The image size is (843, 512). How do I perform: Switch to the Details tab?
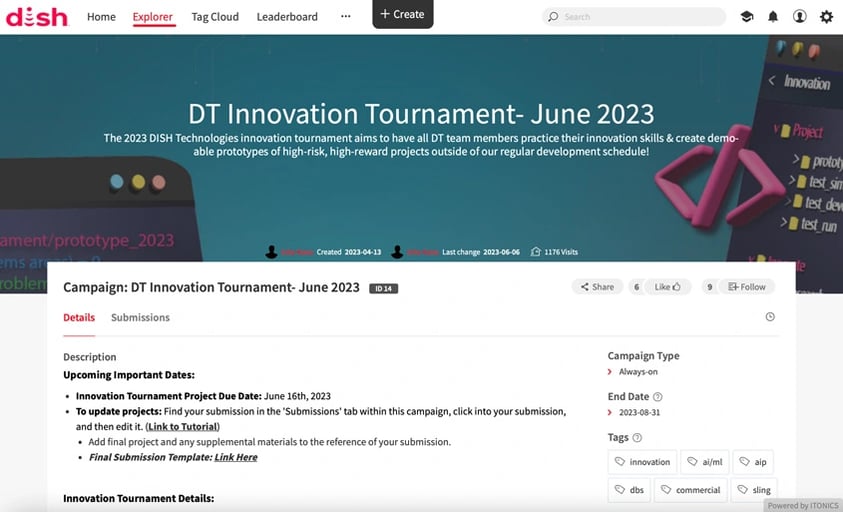79,317
